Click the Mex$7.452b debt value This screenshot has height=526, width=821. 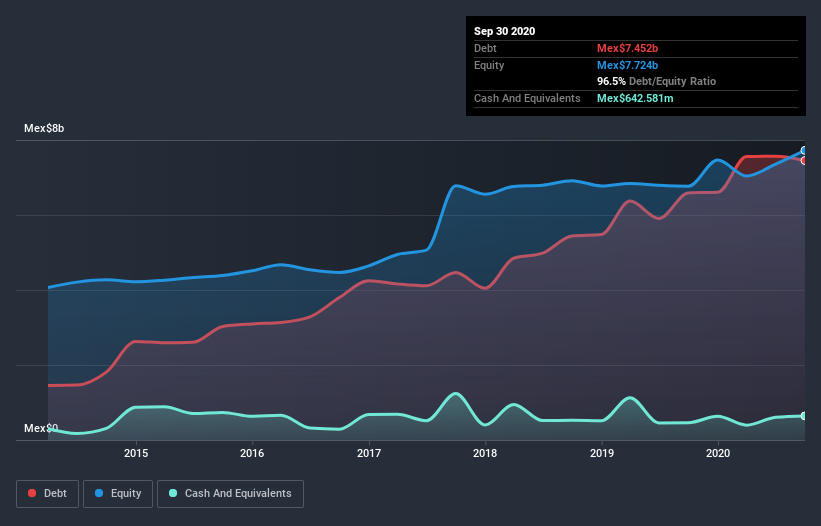point(627,48)
